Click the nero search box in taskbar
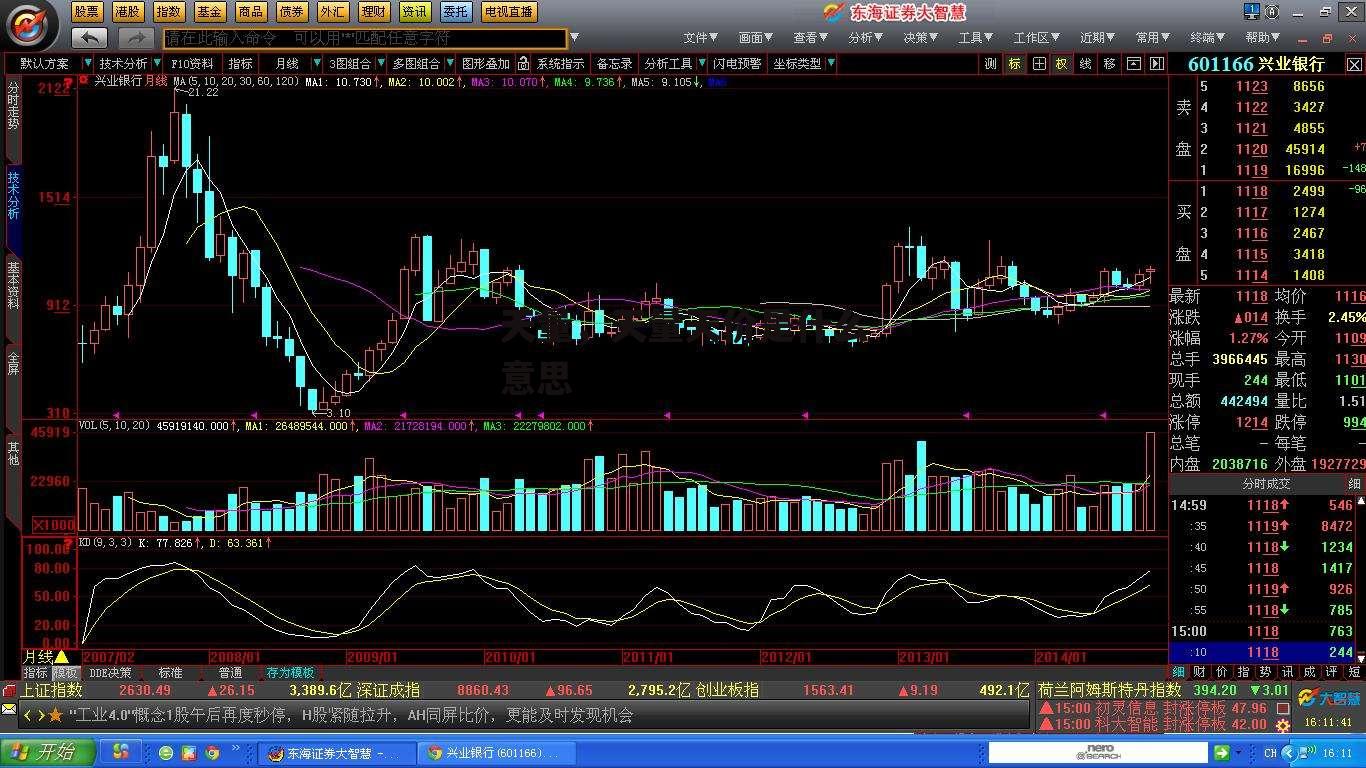The image size is (1366, 768). [1100, 752]
